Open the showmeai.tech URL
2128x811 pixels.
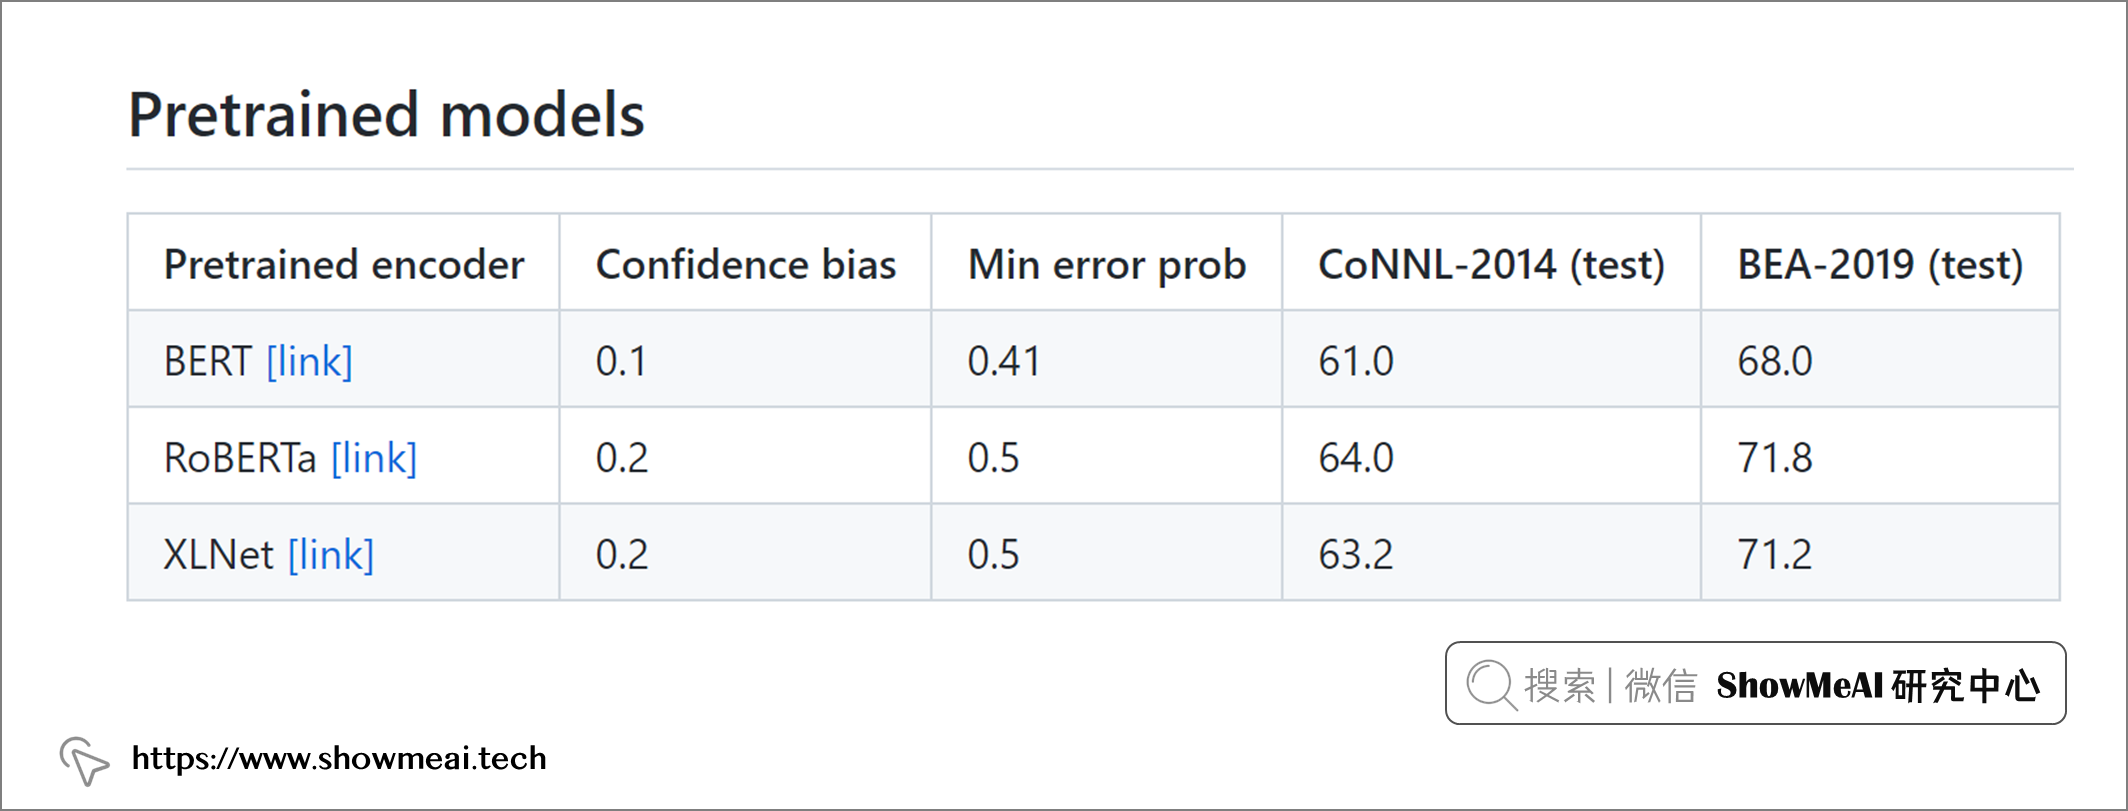[x=339, y=759]
